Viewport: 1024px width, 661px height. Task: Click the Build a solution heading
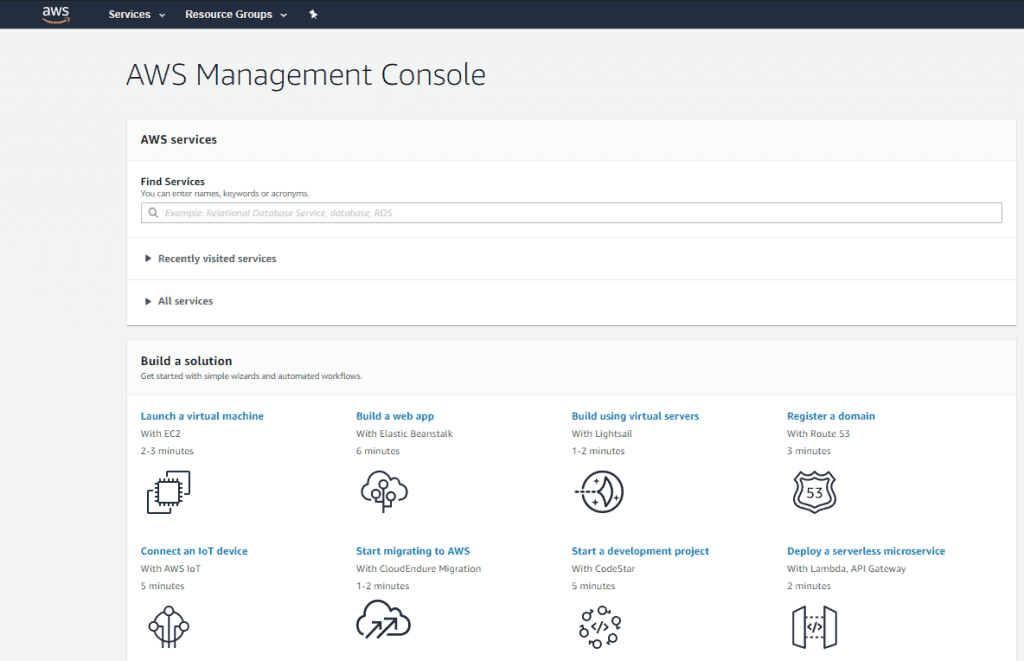186,361
